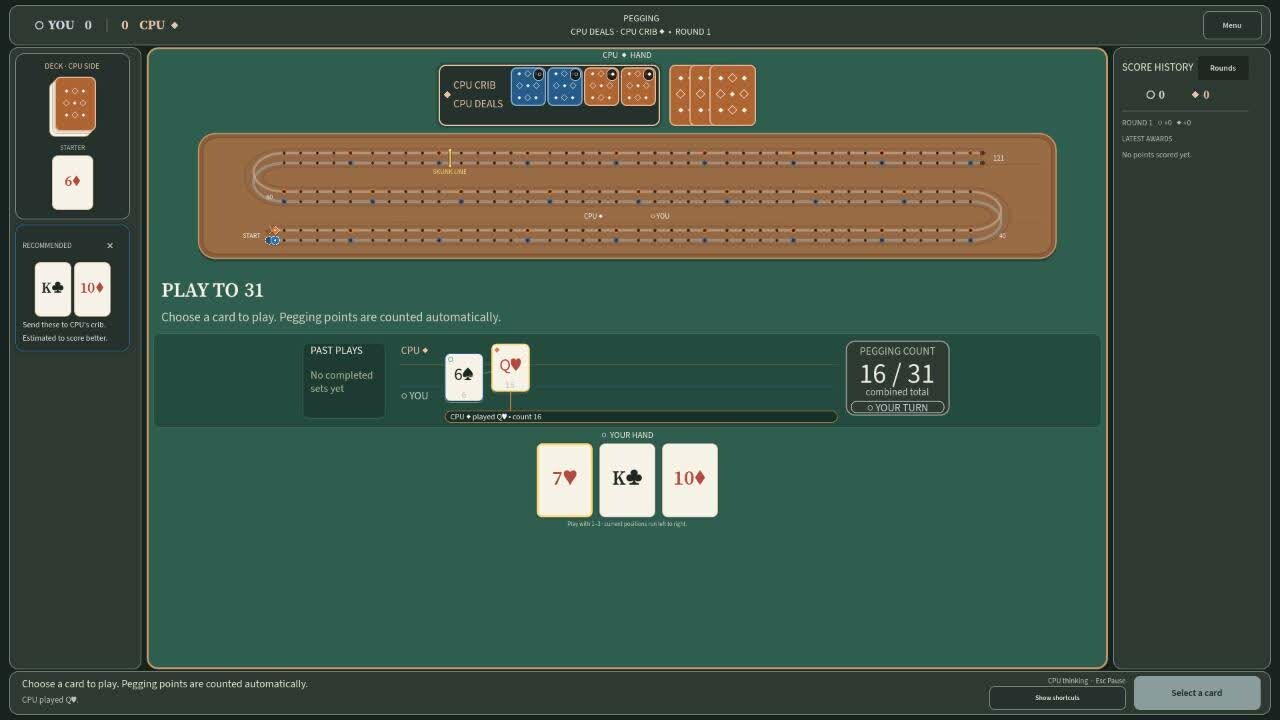Click the PLAY TO 31 heading
This screenshot has width=1280, height=720.
(x=213, y=290)
